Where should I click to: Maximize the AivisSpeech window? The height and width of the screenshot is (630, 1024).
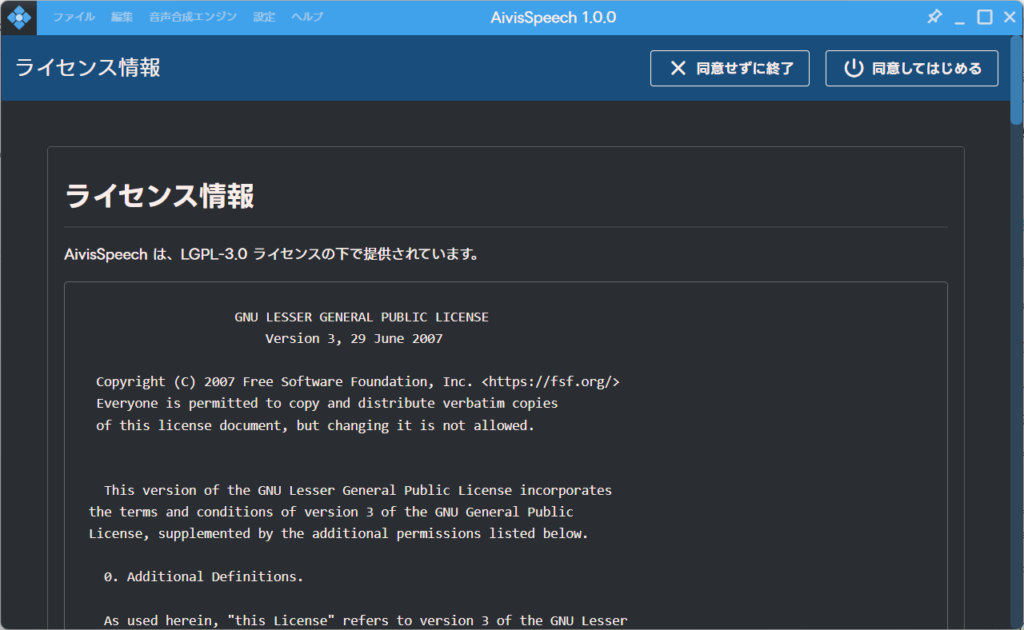(x=985, y=17)
